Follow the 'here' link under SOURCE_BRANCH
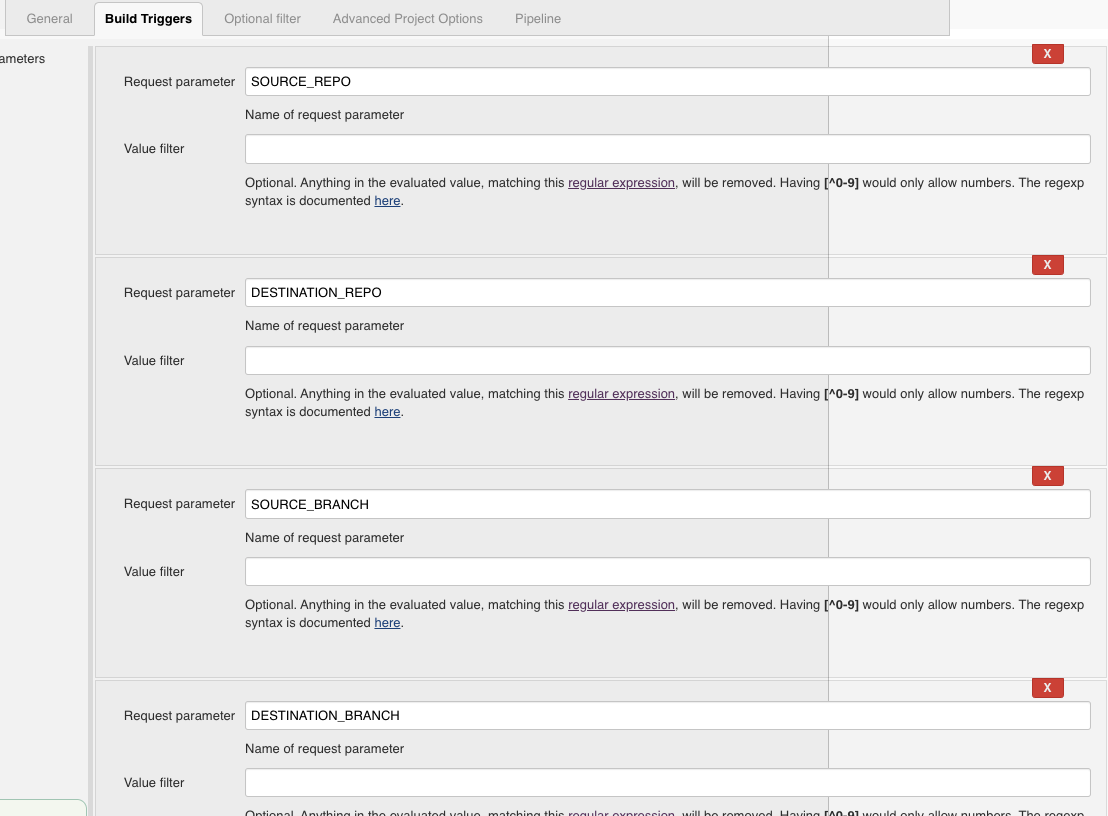The width and height of the screenshot is (1108, 816). point(387,623)
